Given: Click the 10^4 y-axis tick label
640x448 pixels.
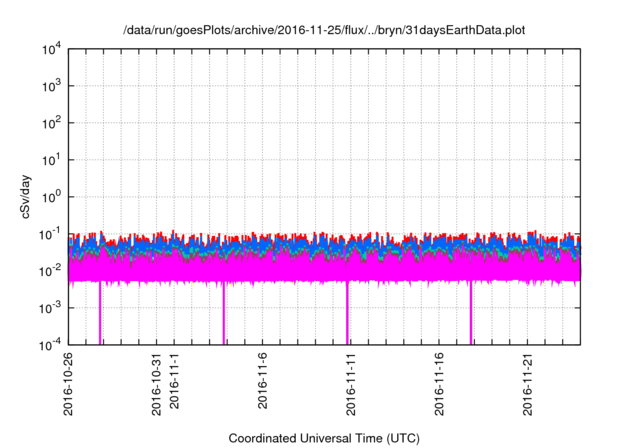Looking at the screenshot, I should point(52,50).
